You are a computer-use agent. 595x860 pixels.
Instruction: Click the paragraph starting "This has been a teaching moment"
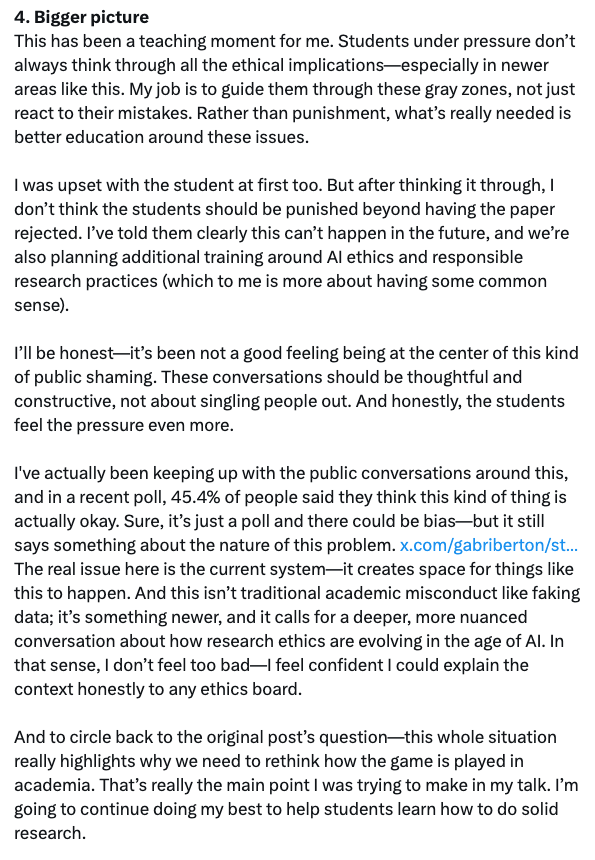pos(295,89)
